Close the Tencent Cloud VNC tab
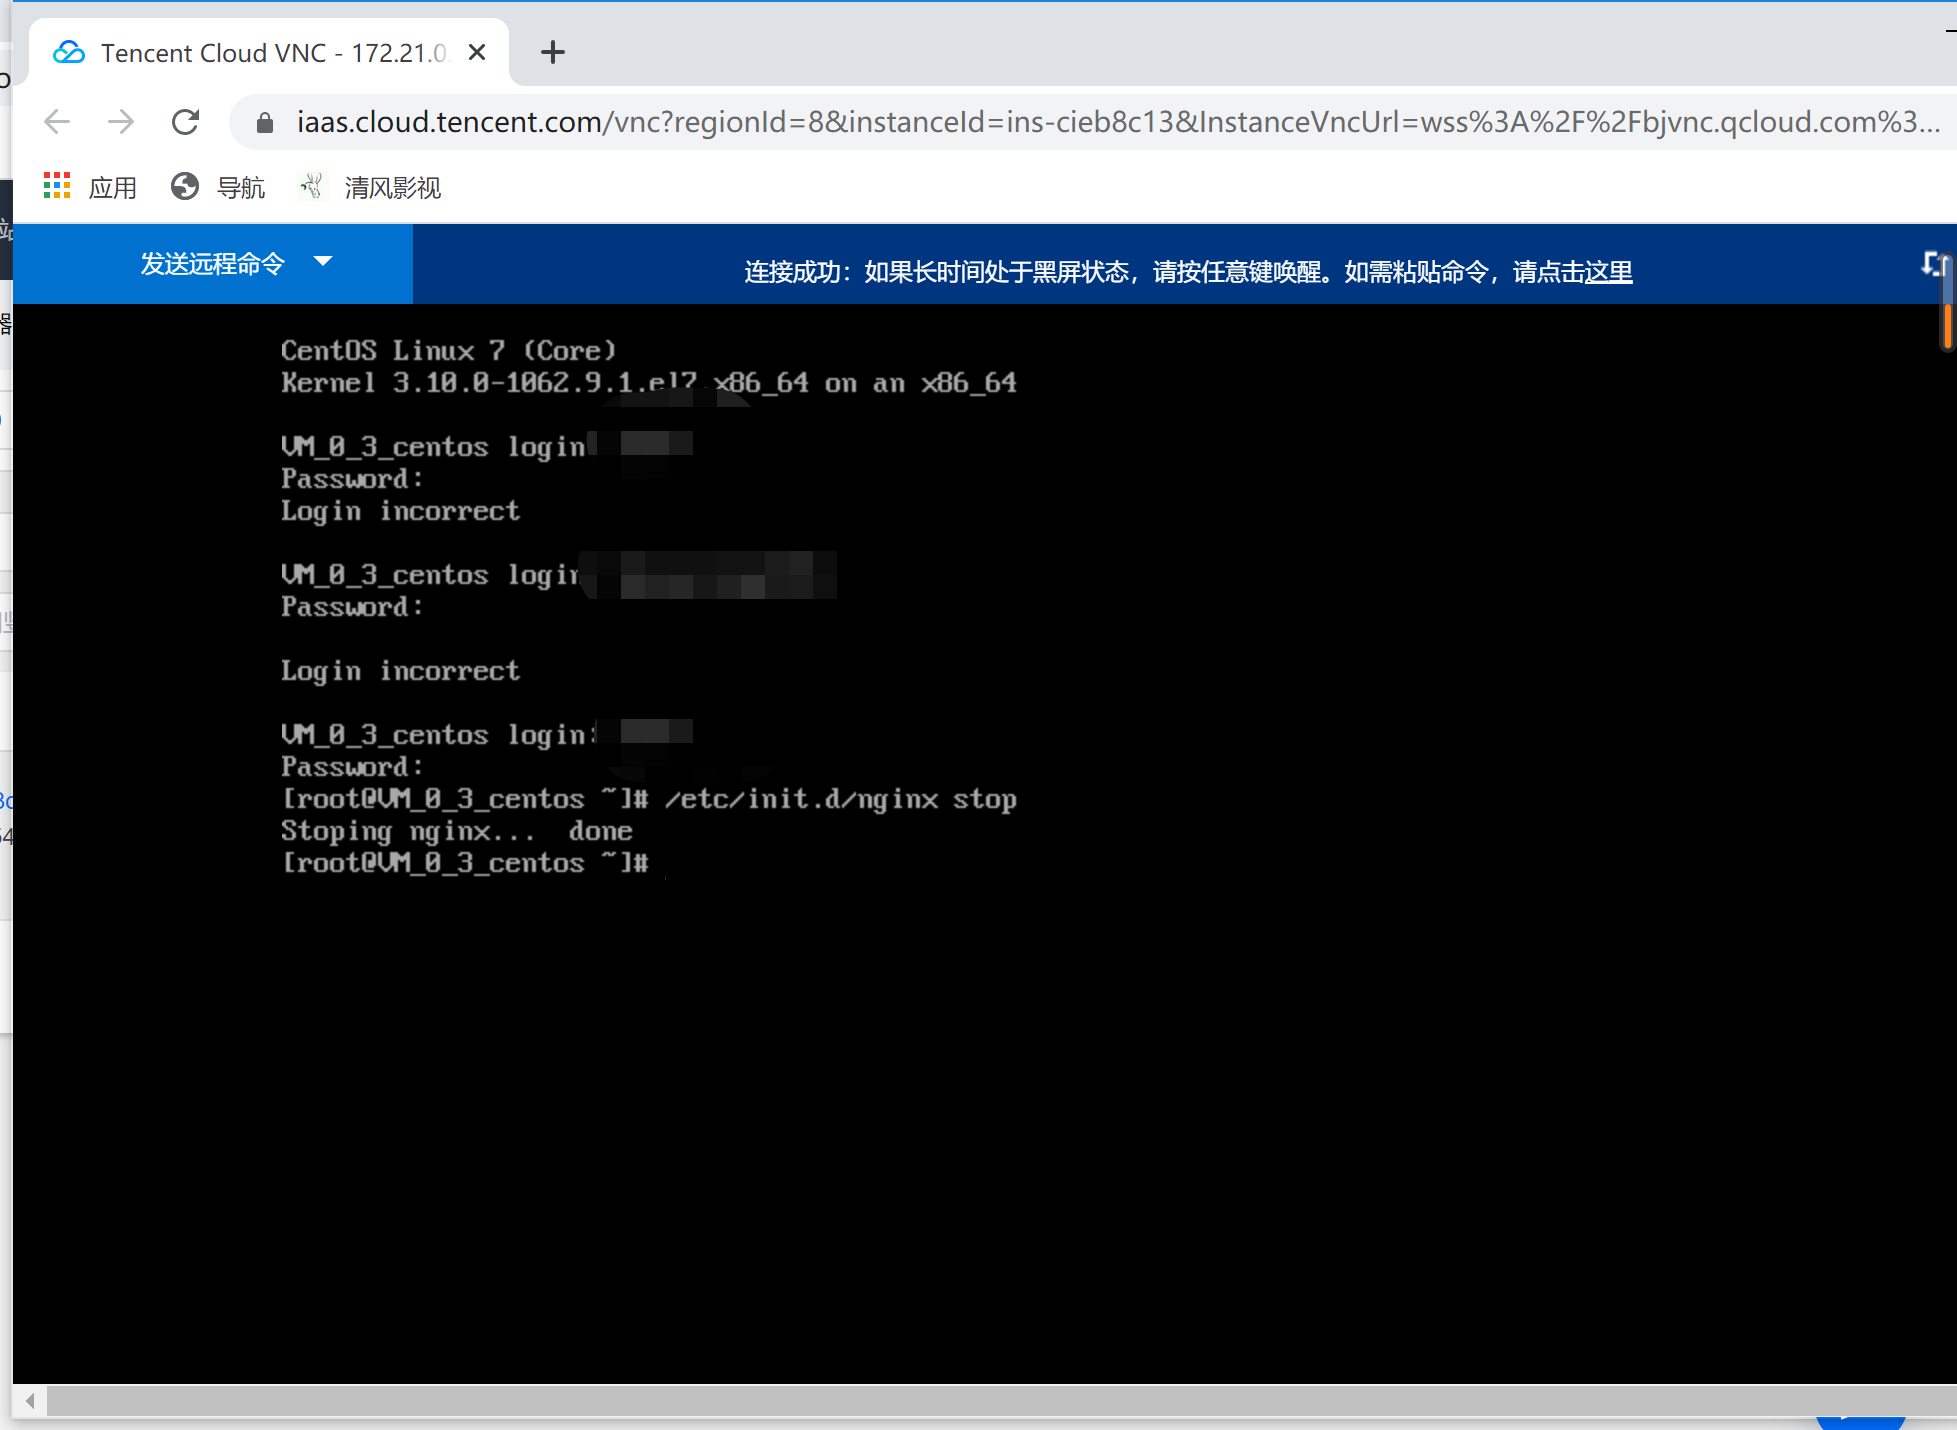Screen dimensions: 1957x1430 477,52
